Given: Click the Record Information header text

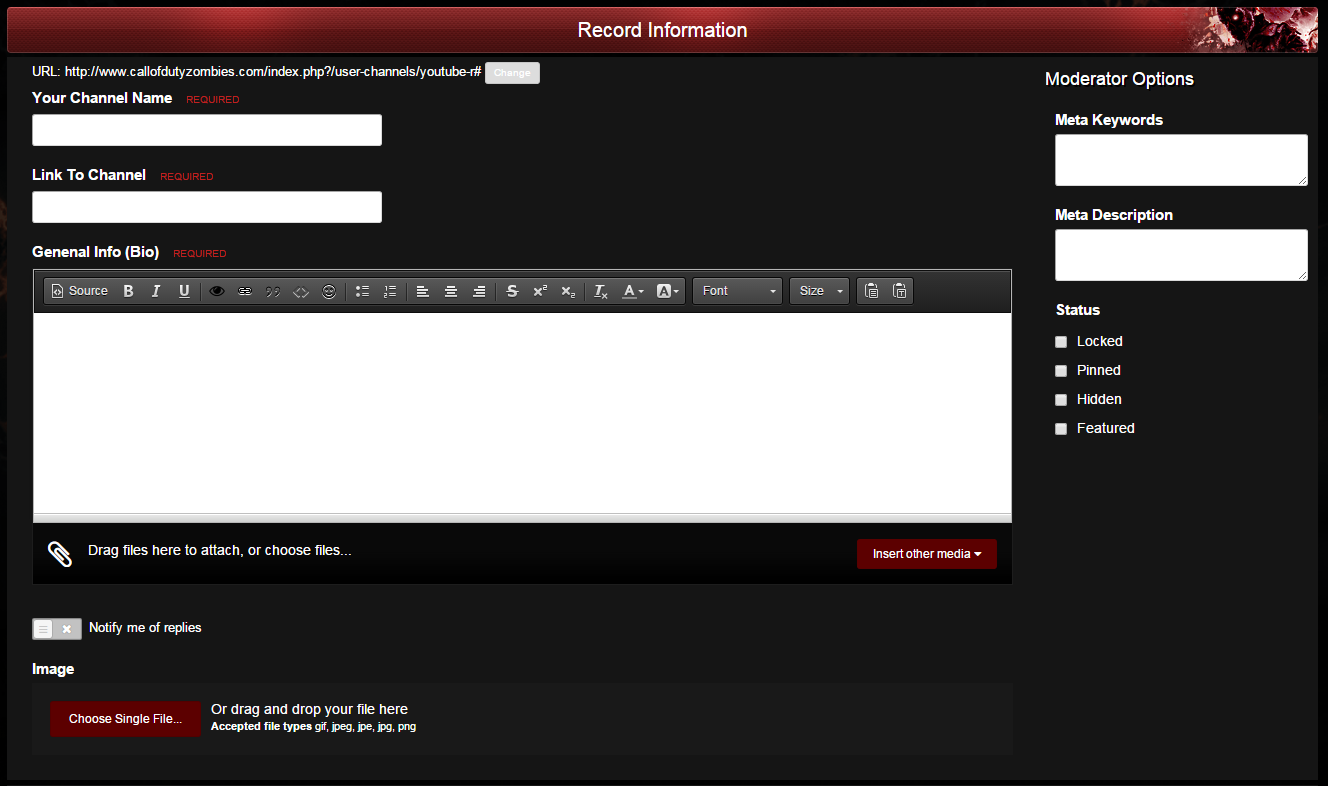Looking at the screenshot, I should click(662, 30).
